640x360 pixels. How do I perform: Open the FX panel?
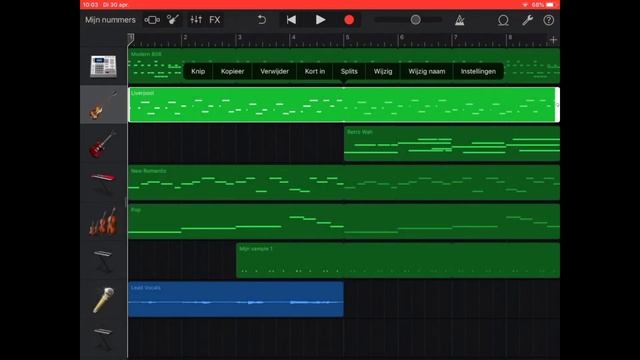215,20
